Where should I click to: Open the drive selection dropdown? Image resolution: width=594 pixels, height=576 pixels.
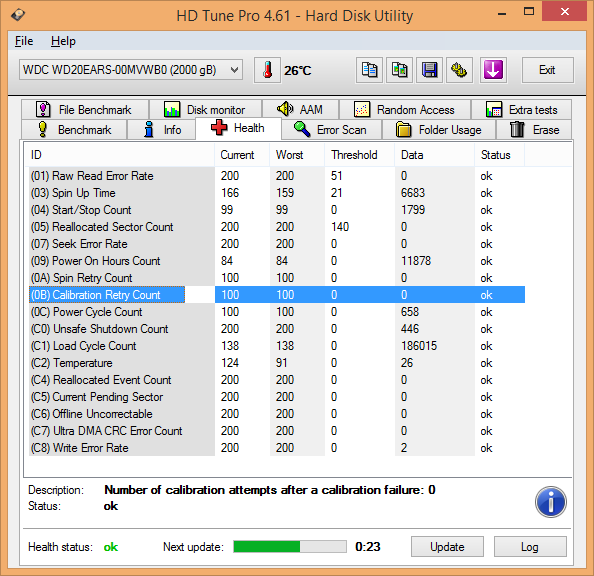(x=131, y=70)
